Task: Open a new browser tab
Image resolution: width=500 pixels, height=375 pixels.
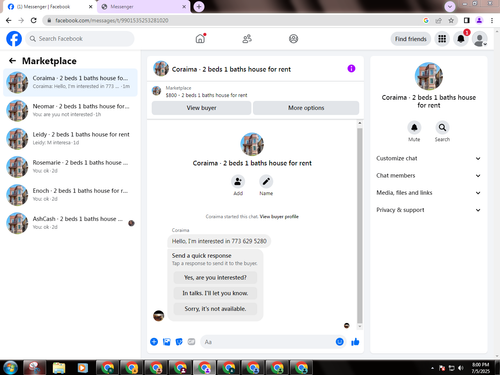Action: coord(199,6)
